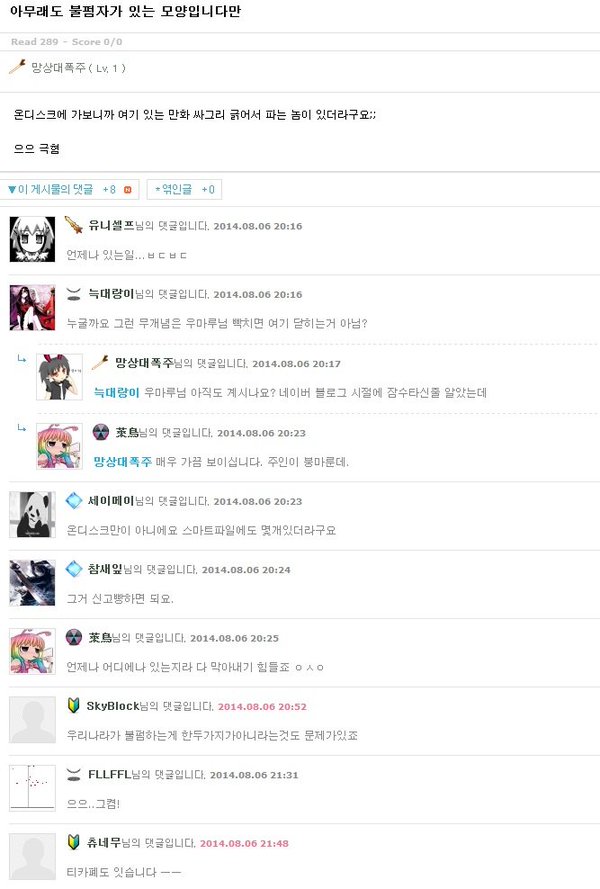Click the matchstick level icon beside the post author 망상대폭주

click(x=17, y=67)
